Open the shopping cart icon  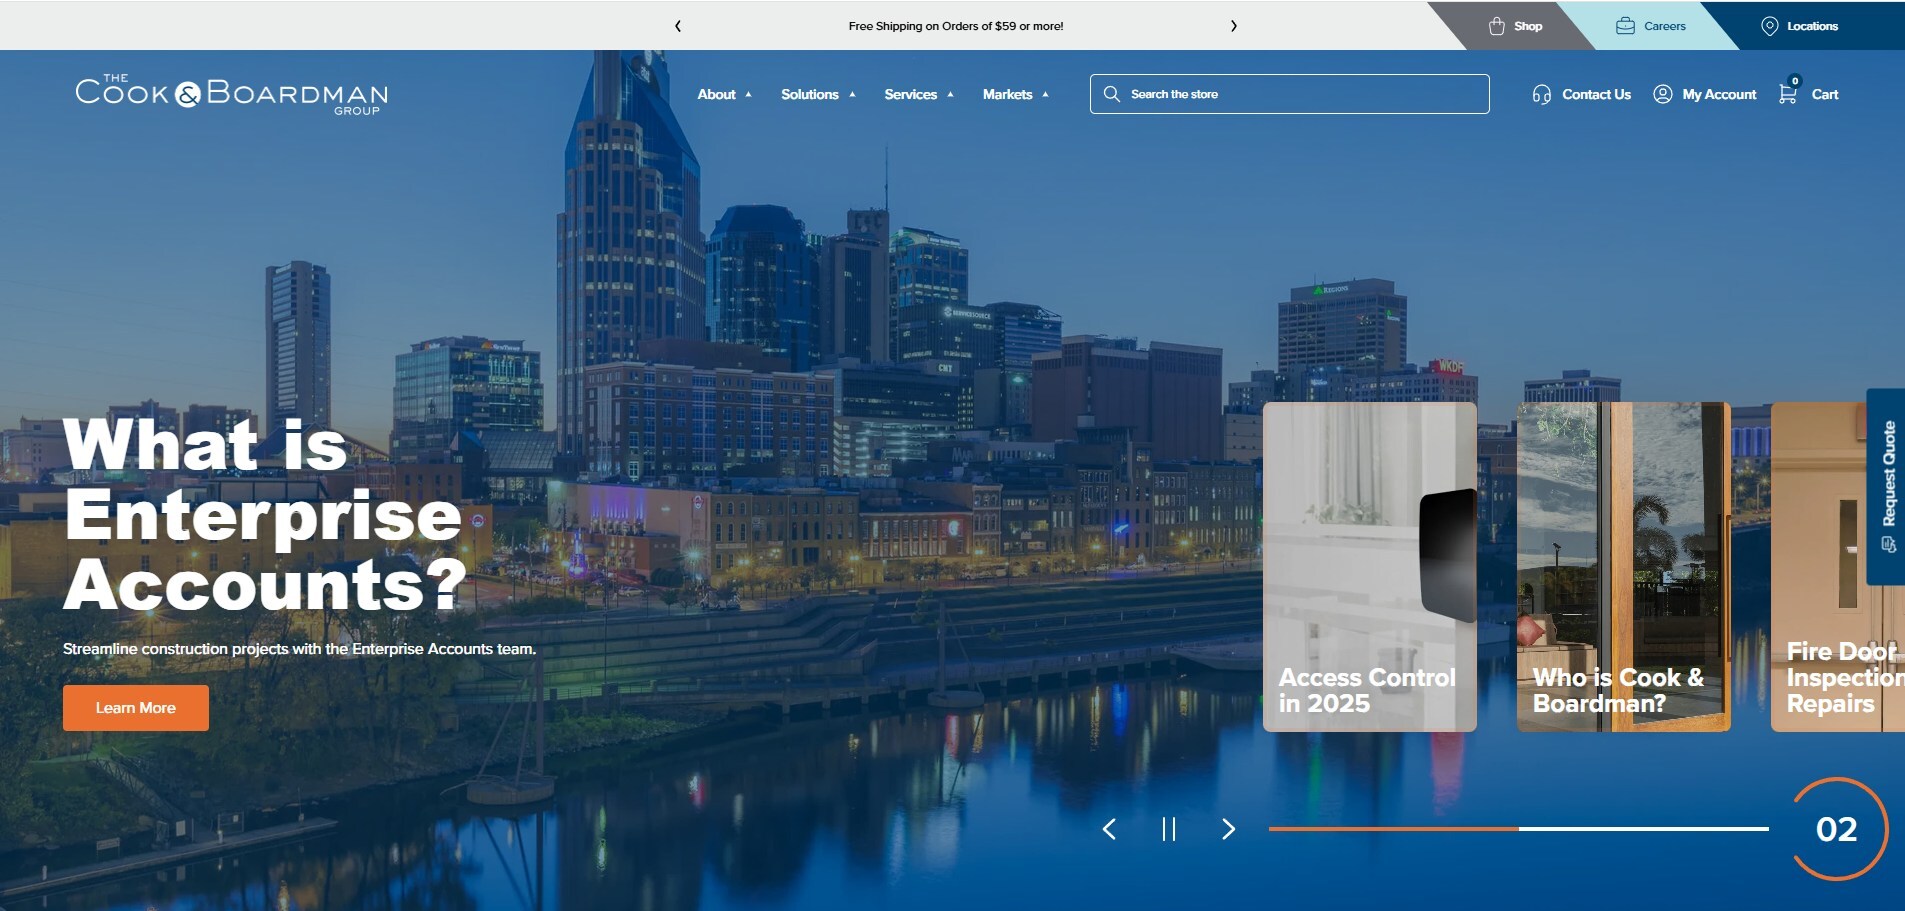point(1788,94)
